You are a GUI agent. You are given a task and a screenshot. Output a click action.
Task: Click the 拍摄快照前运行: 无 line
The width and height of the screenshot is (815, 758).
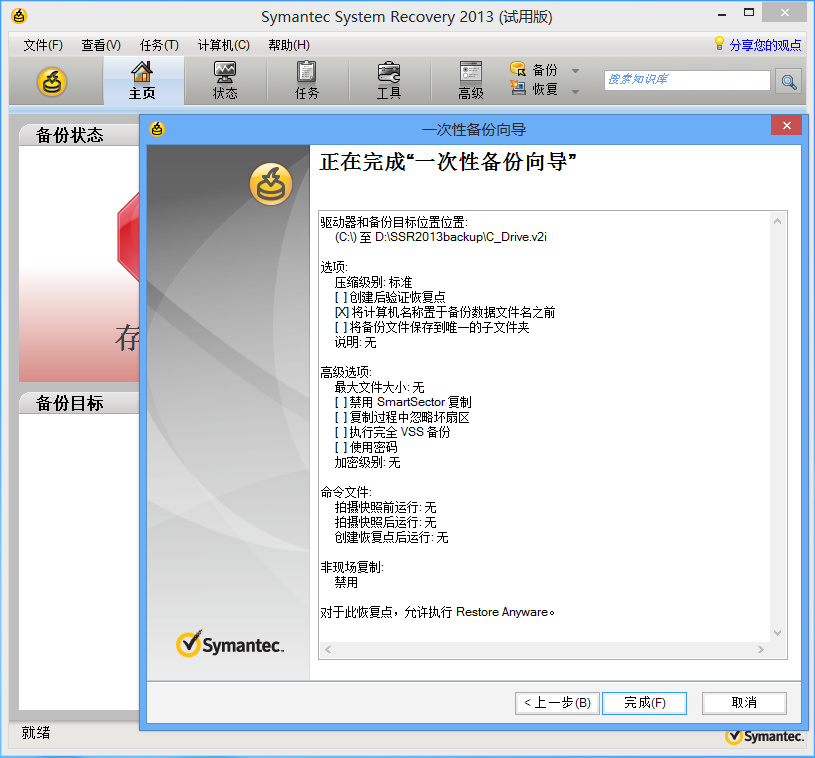[385, 507]
